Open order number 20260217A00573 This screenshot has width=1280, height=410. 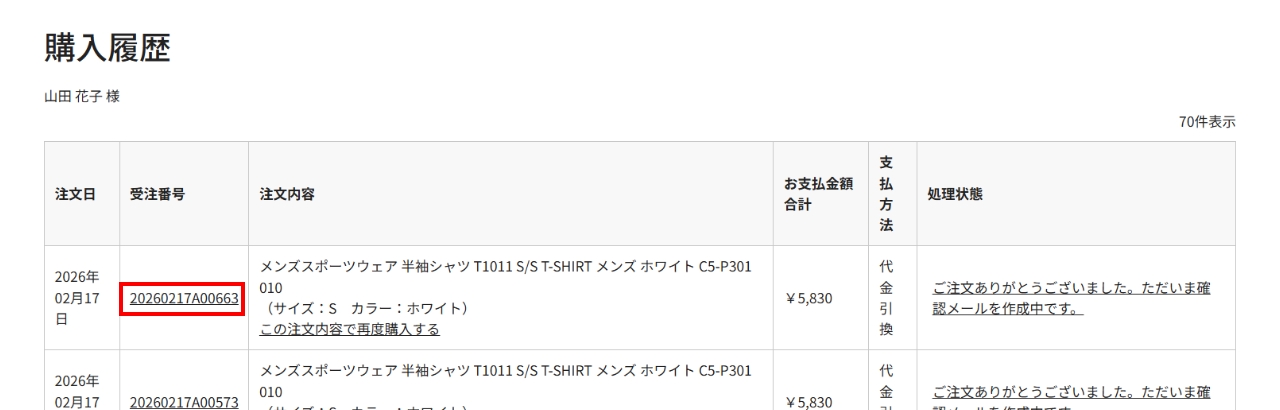click(184, 402)
